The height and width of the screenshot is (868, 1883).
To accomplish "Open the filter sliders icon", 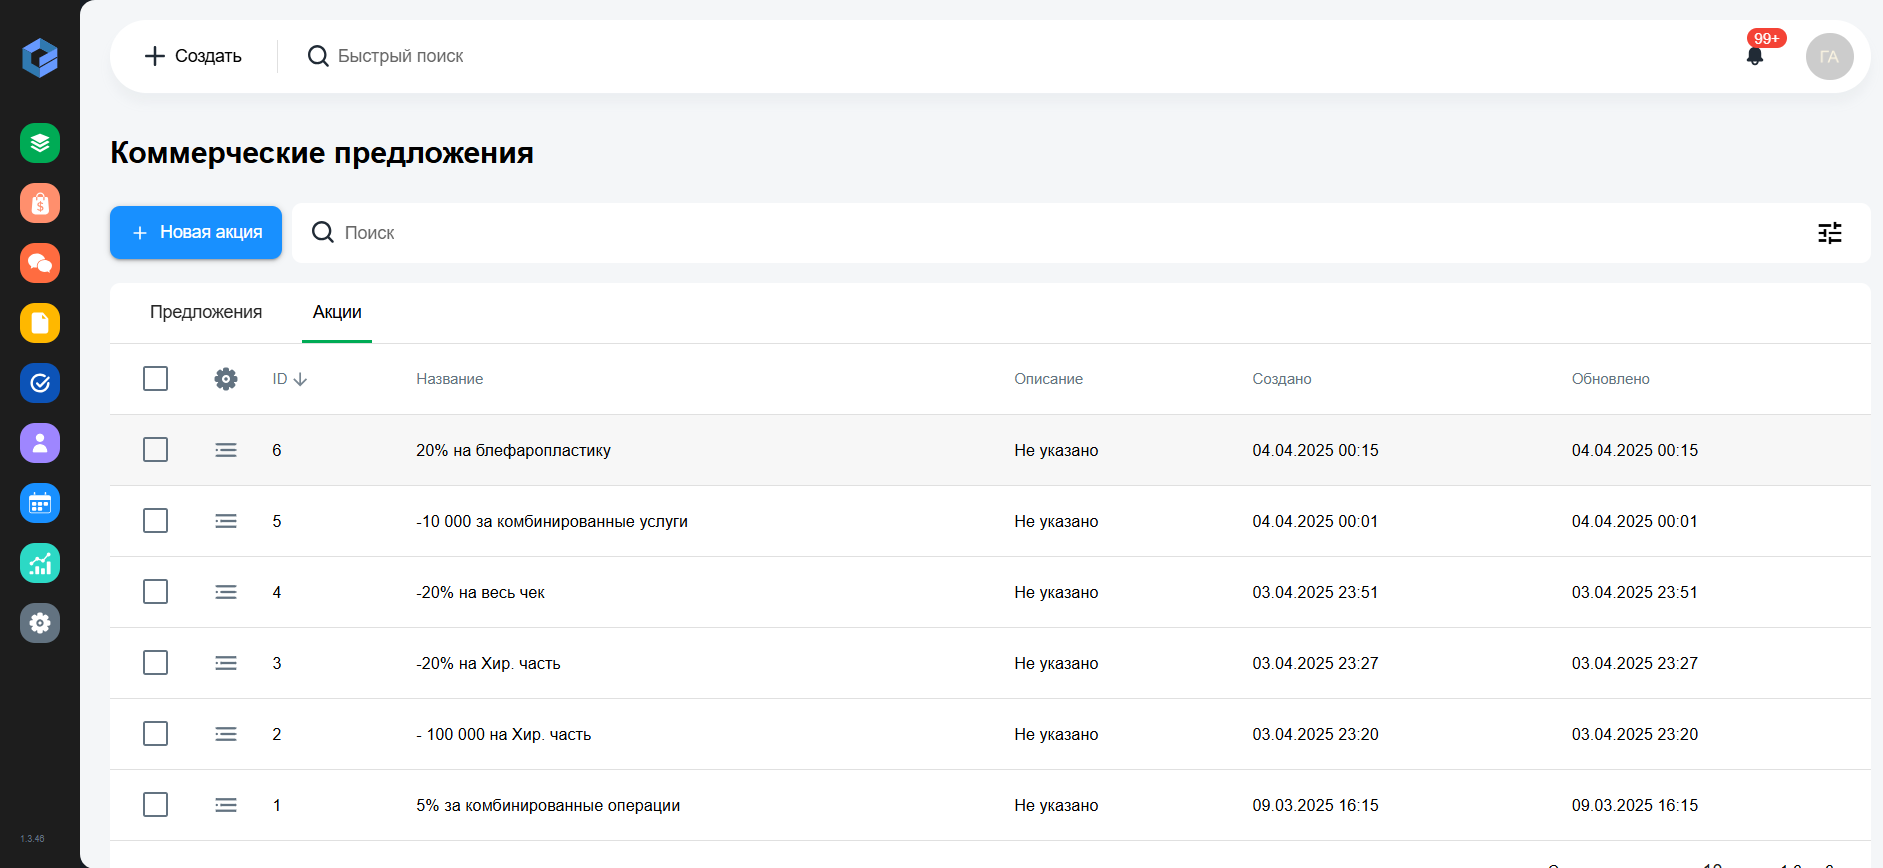I will tap(1829, 233).
